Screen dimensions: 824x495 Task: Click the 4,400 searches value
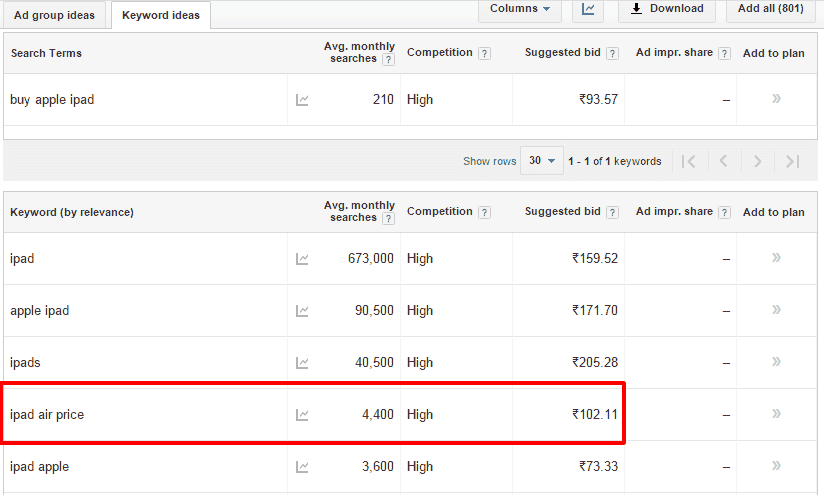378,415
